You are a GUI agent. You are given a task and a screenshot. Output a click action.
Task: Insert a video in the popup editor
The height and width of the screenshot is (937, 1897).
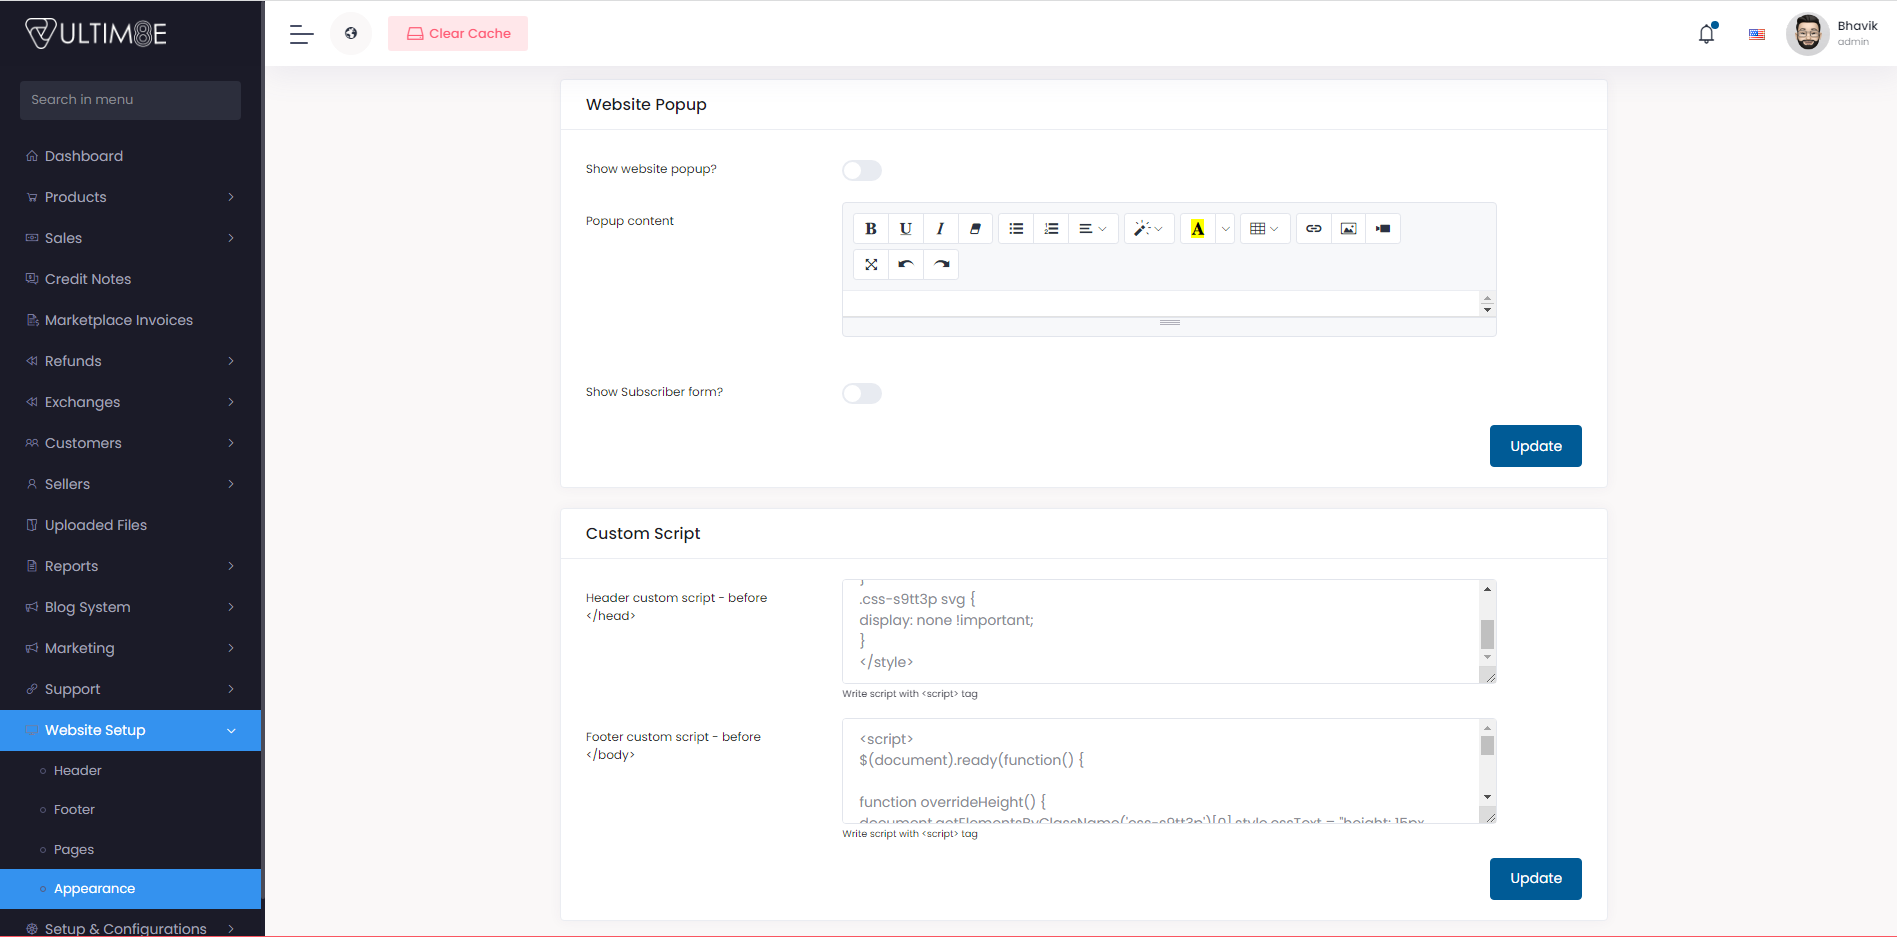[1383, 228]
